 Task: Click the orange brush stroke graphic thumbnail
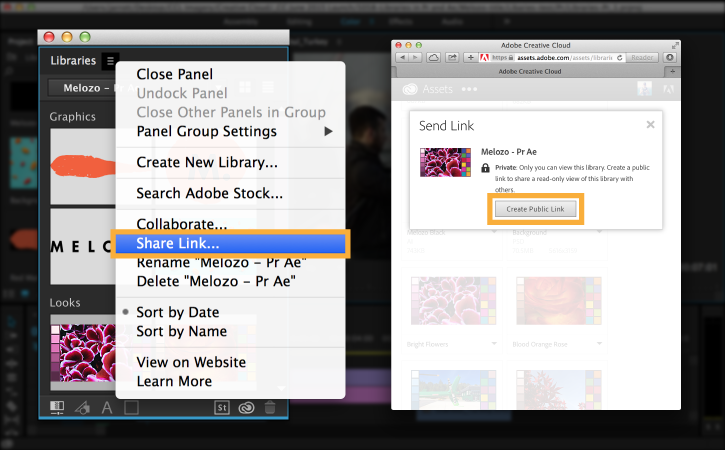(83, 166)
